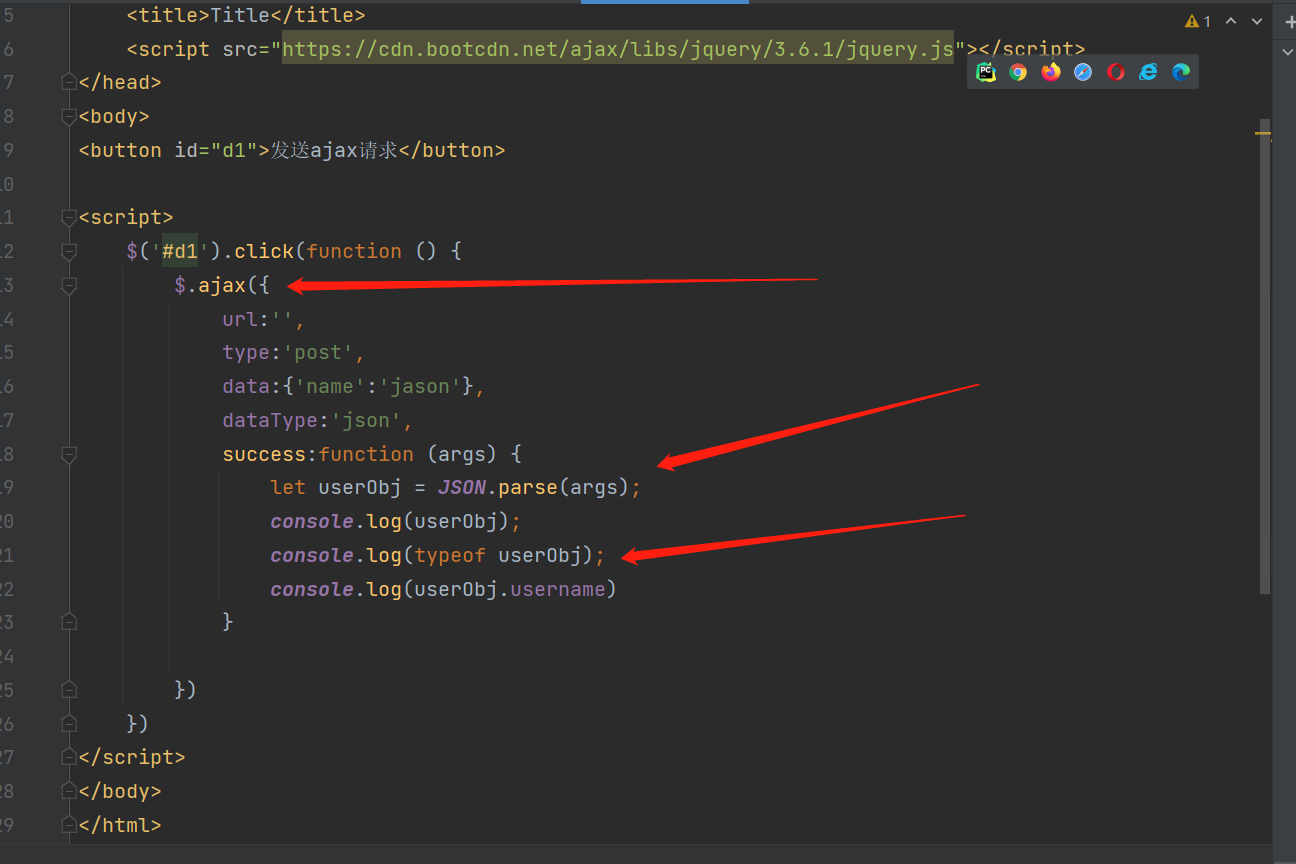Screen dimensions: 1296x864
Task: Fold the $.ajax({ call block
Action: tap(68, 285)
